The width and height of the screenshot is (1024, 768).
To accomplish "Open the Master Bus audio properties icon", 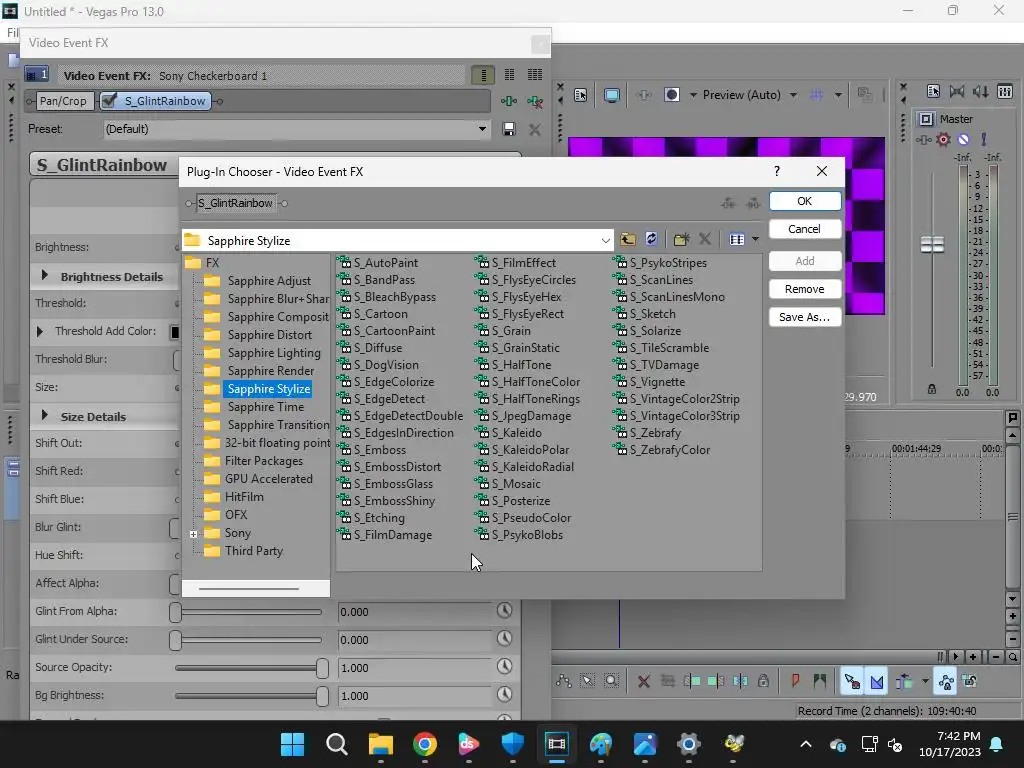I will (933, 91).
